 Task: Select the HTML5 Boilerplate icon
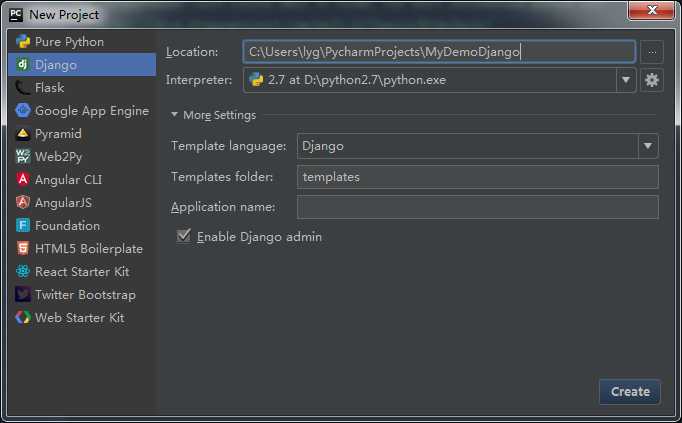pos(23,249)
